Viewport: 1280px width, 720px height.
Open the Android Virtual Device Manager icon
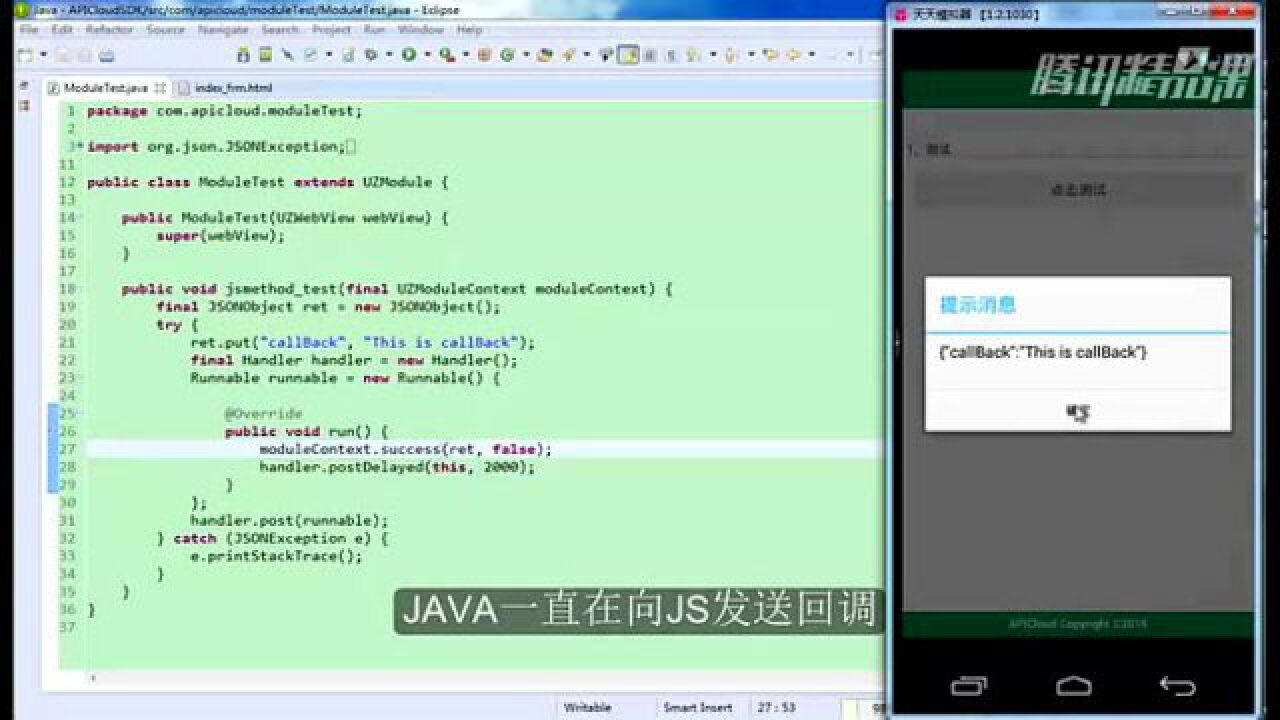pos(265,55)
